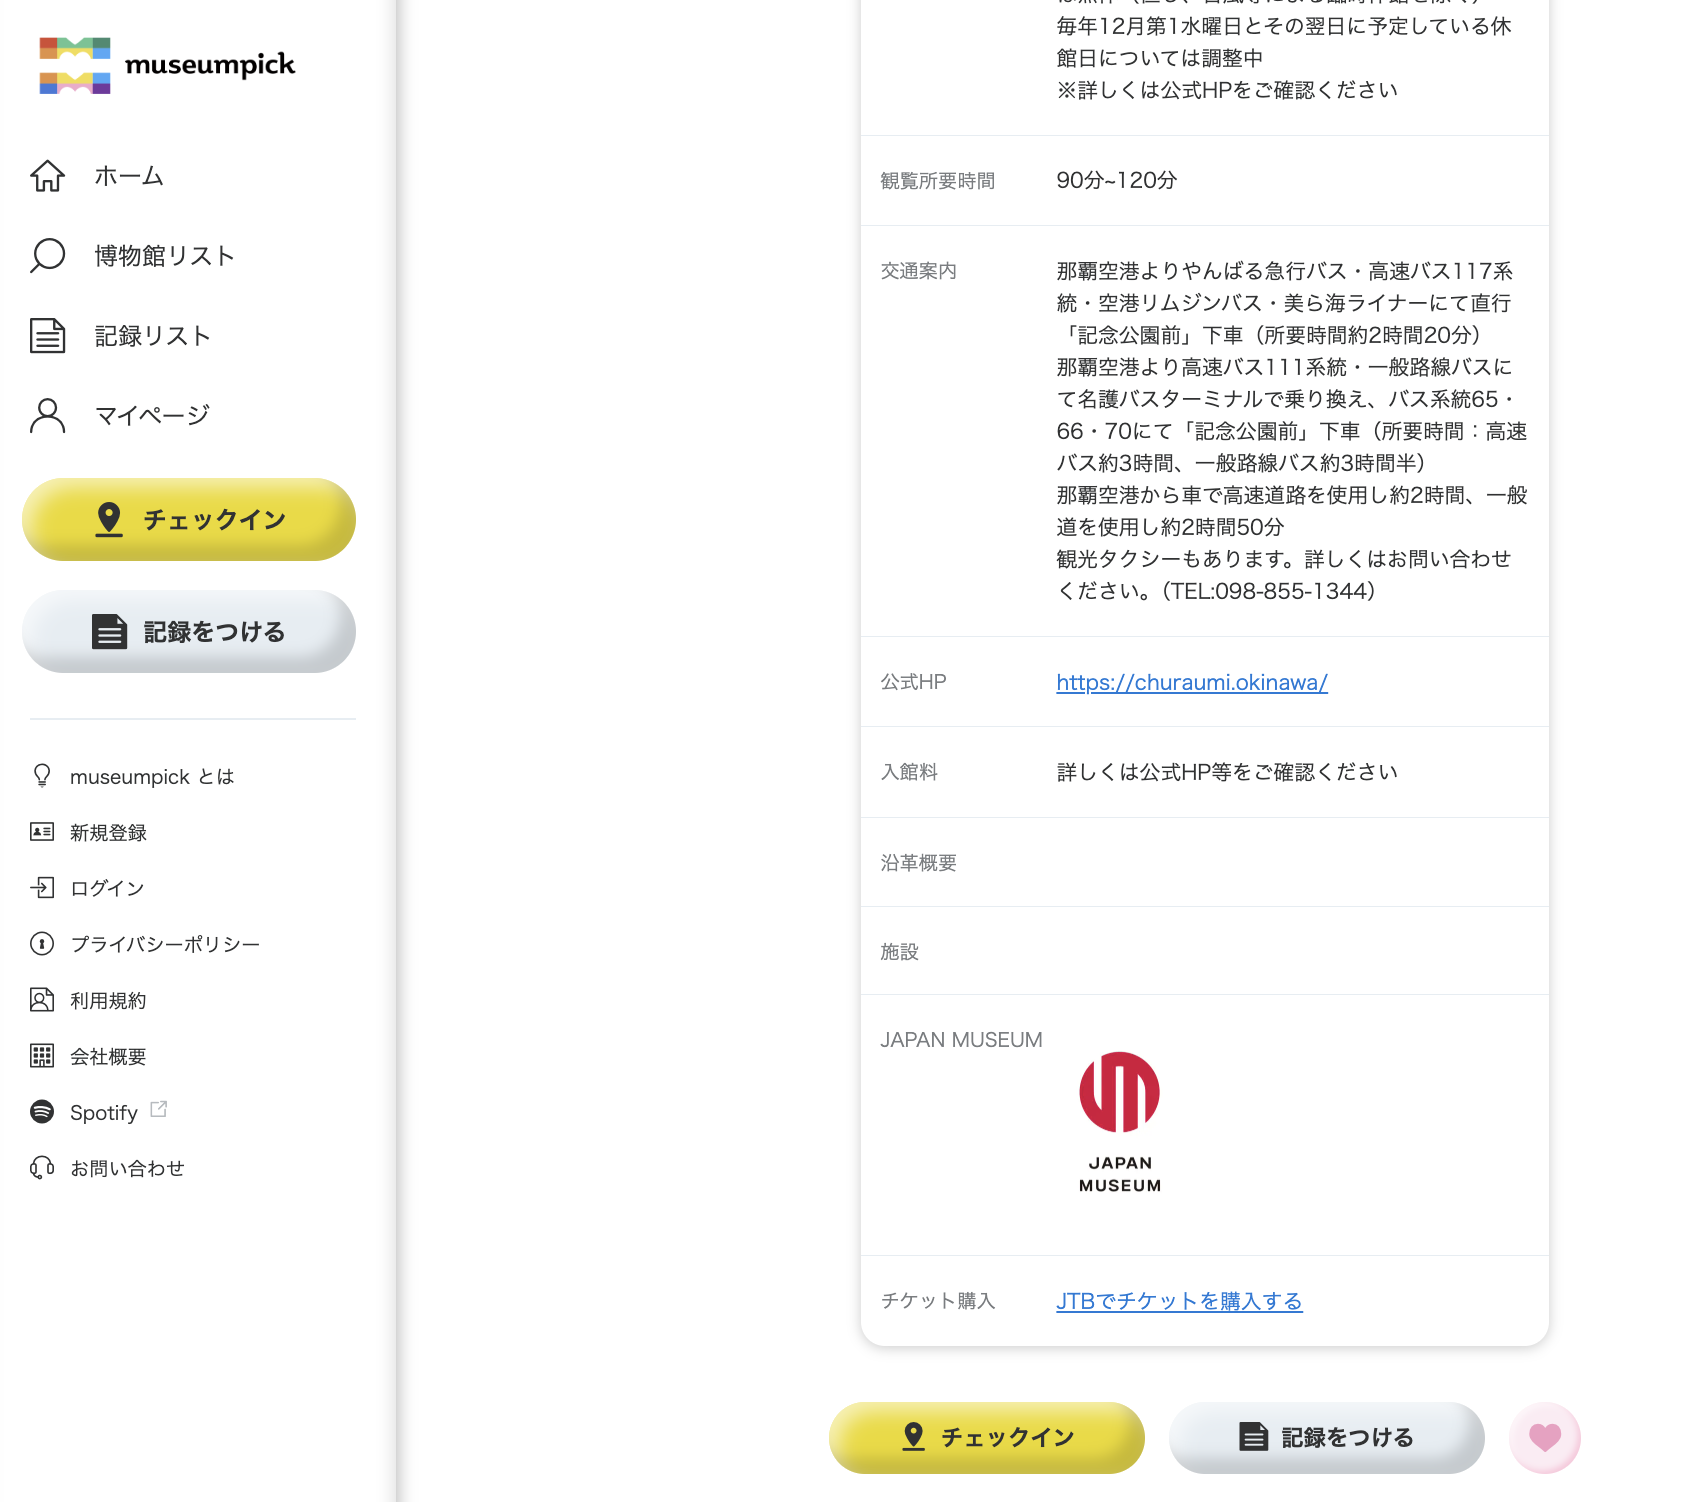
Task: Open the ログイン link
Action: 107,888
